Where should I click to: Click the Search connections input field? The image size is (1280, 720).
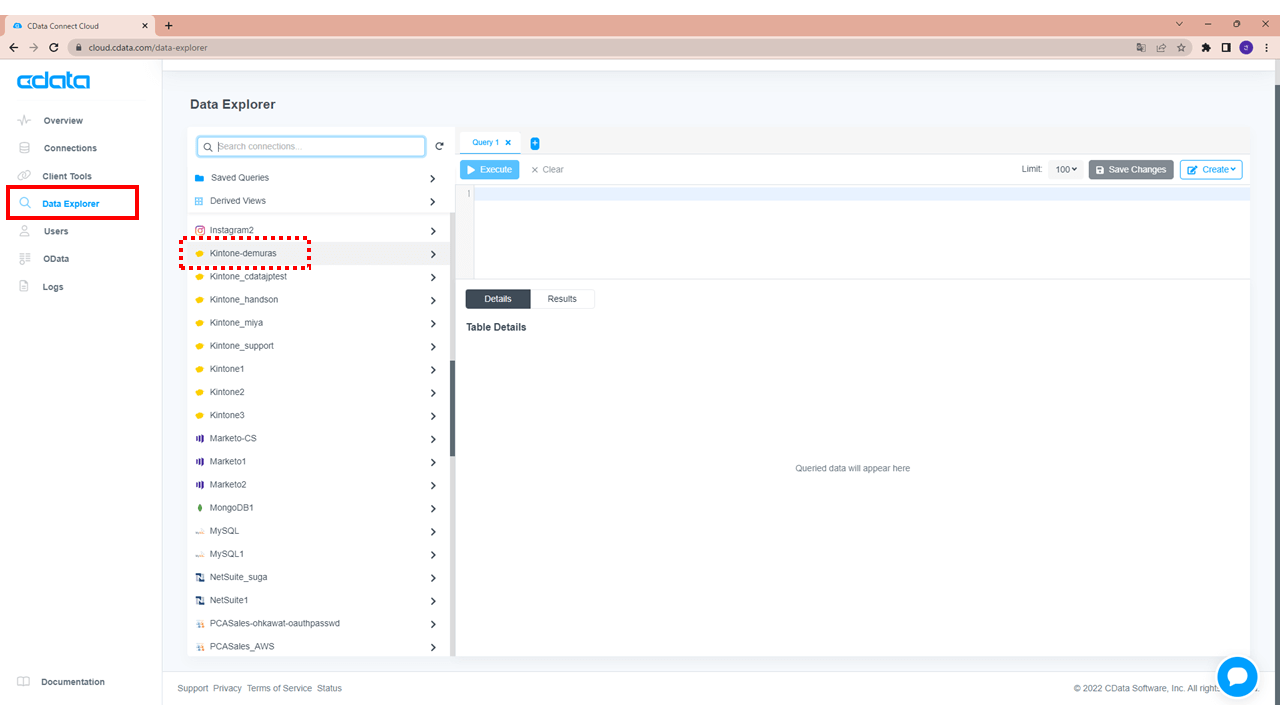tap(311, 147)
